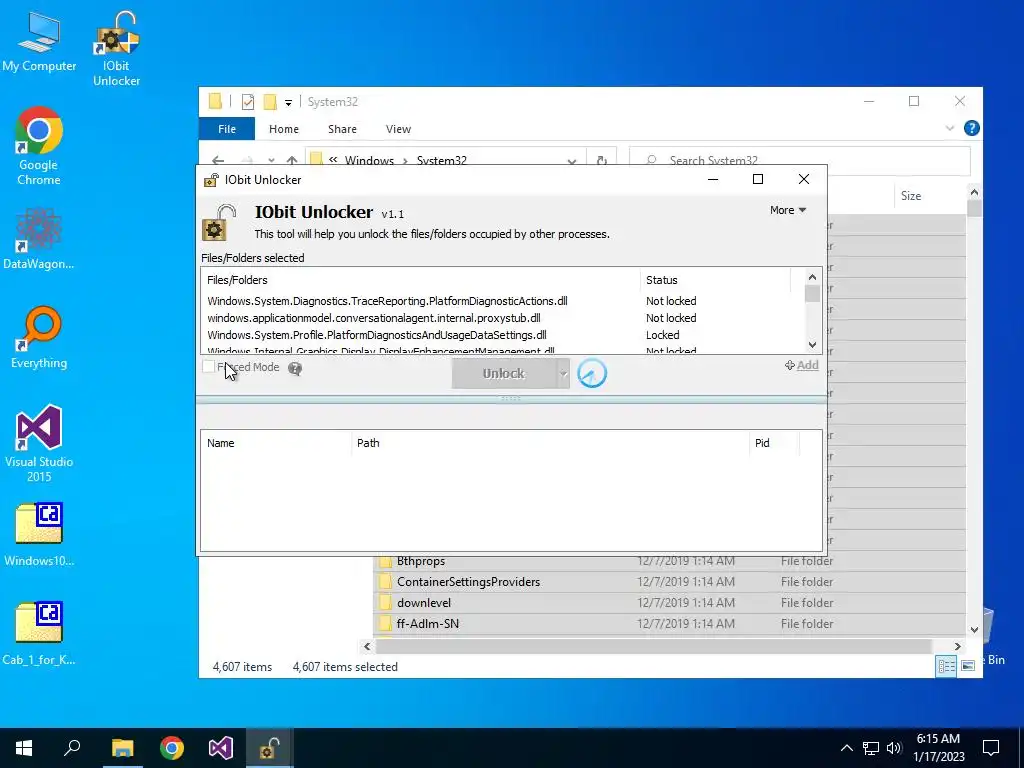Viewport: 1024px width, 768px height.
Task: Click Windows Start button
Action: [x=24, y=748]
